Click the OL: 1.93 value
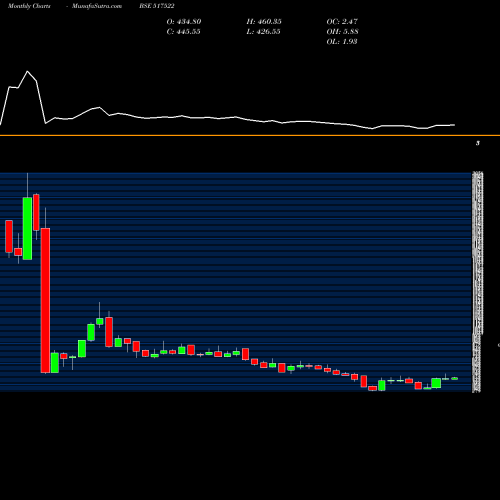 pos(342,42)
